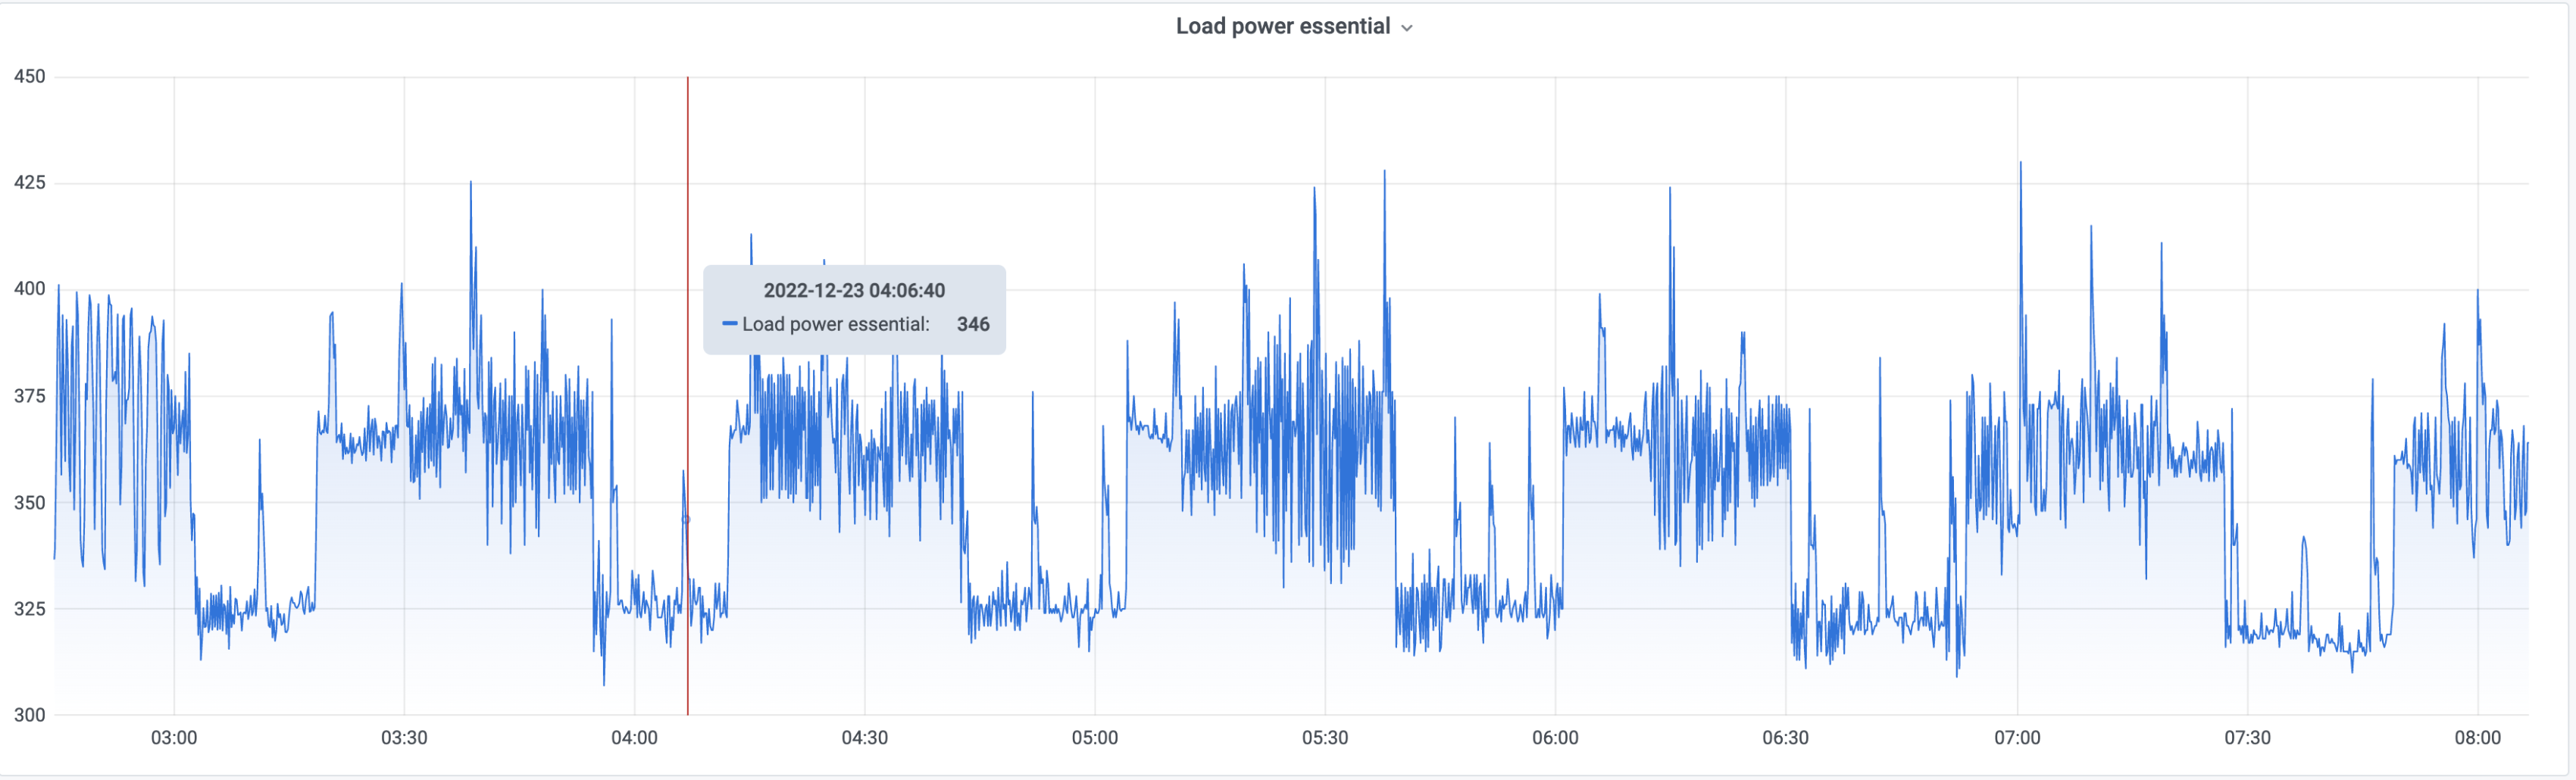
Task: Click the 06:30 time axis label
Action: click(1785, 738)
